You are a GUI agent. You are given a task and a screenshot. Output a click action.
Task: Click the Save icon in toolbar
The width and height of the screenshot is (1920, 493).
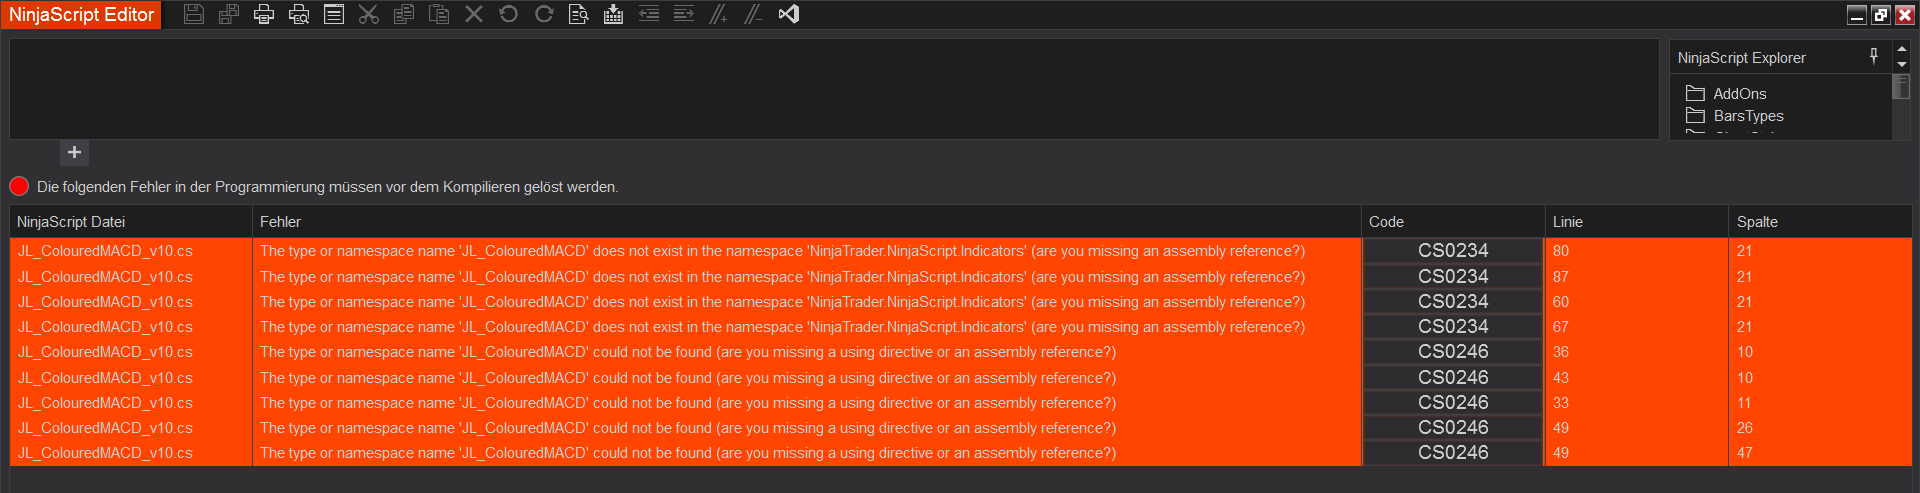(x=194, y=14)
